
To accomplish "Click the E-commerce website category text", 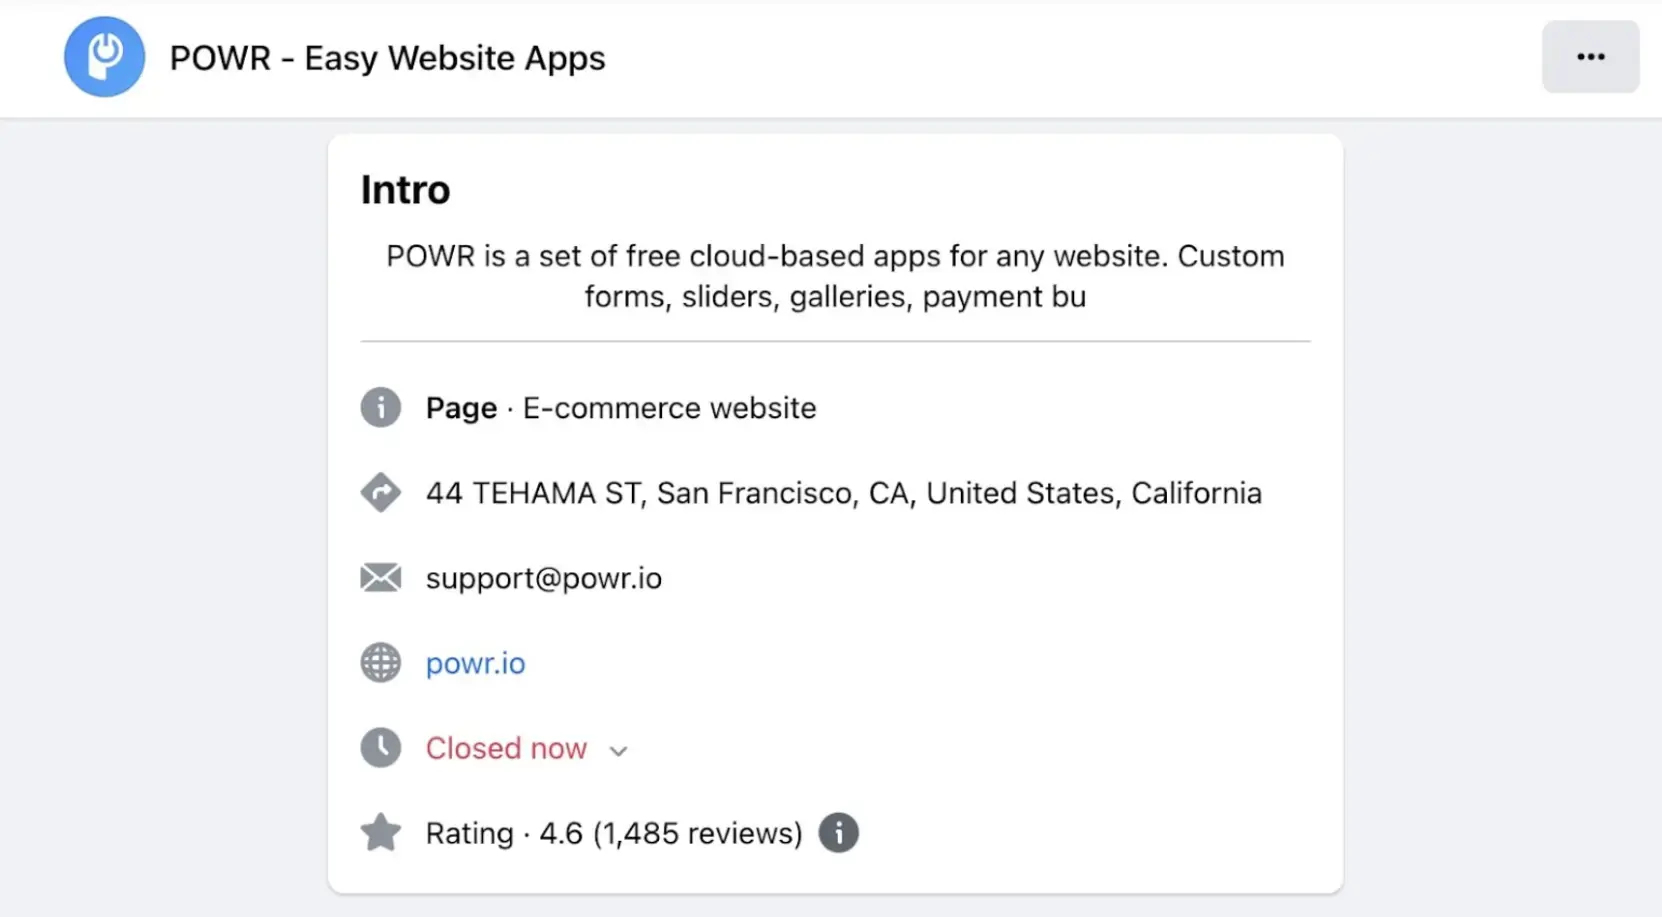I will click(x=669, y=408).
